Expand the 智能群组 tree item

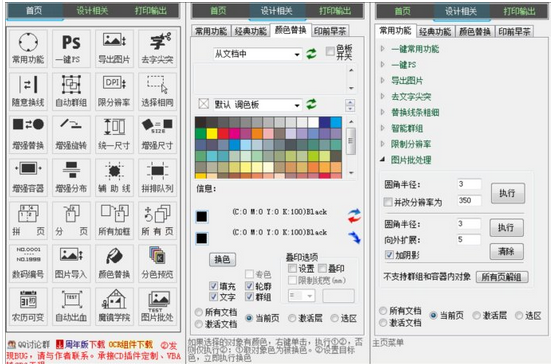[407, 128]
